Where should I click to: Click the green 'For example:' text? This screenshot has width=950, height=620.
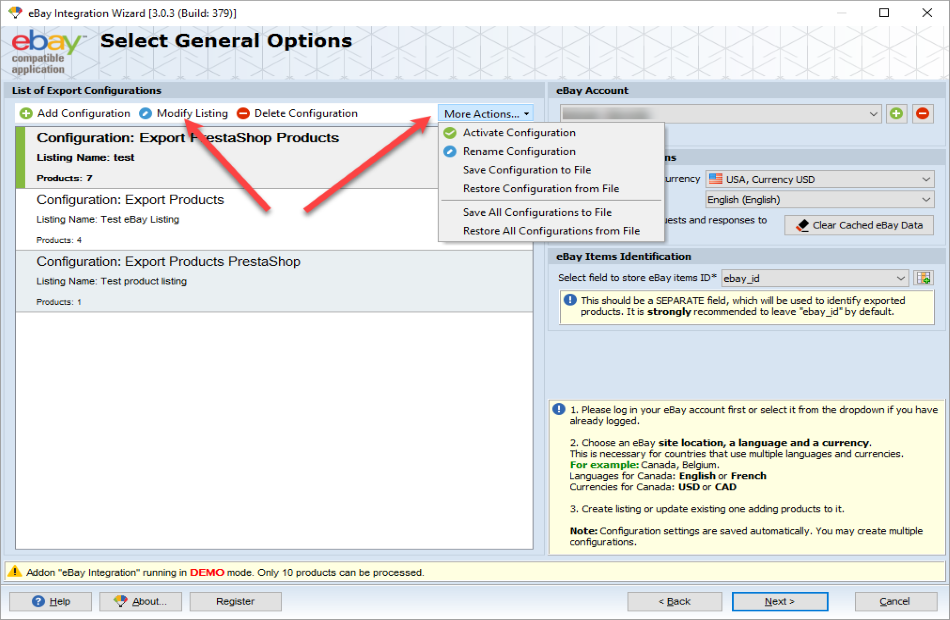604,465
